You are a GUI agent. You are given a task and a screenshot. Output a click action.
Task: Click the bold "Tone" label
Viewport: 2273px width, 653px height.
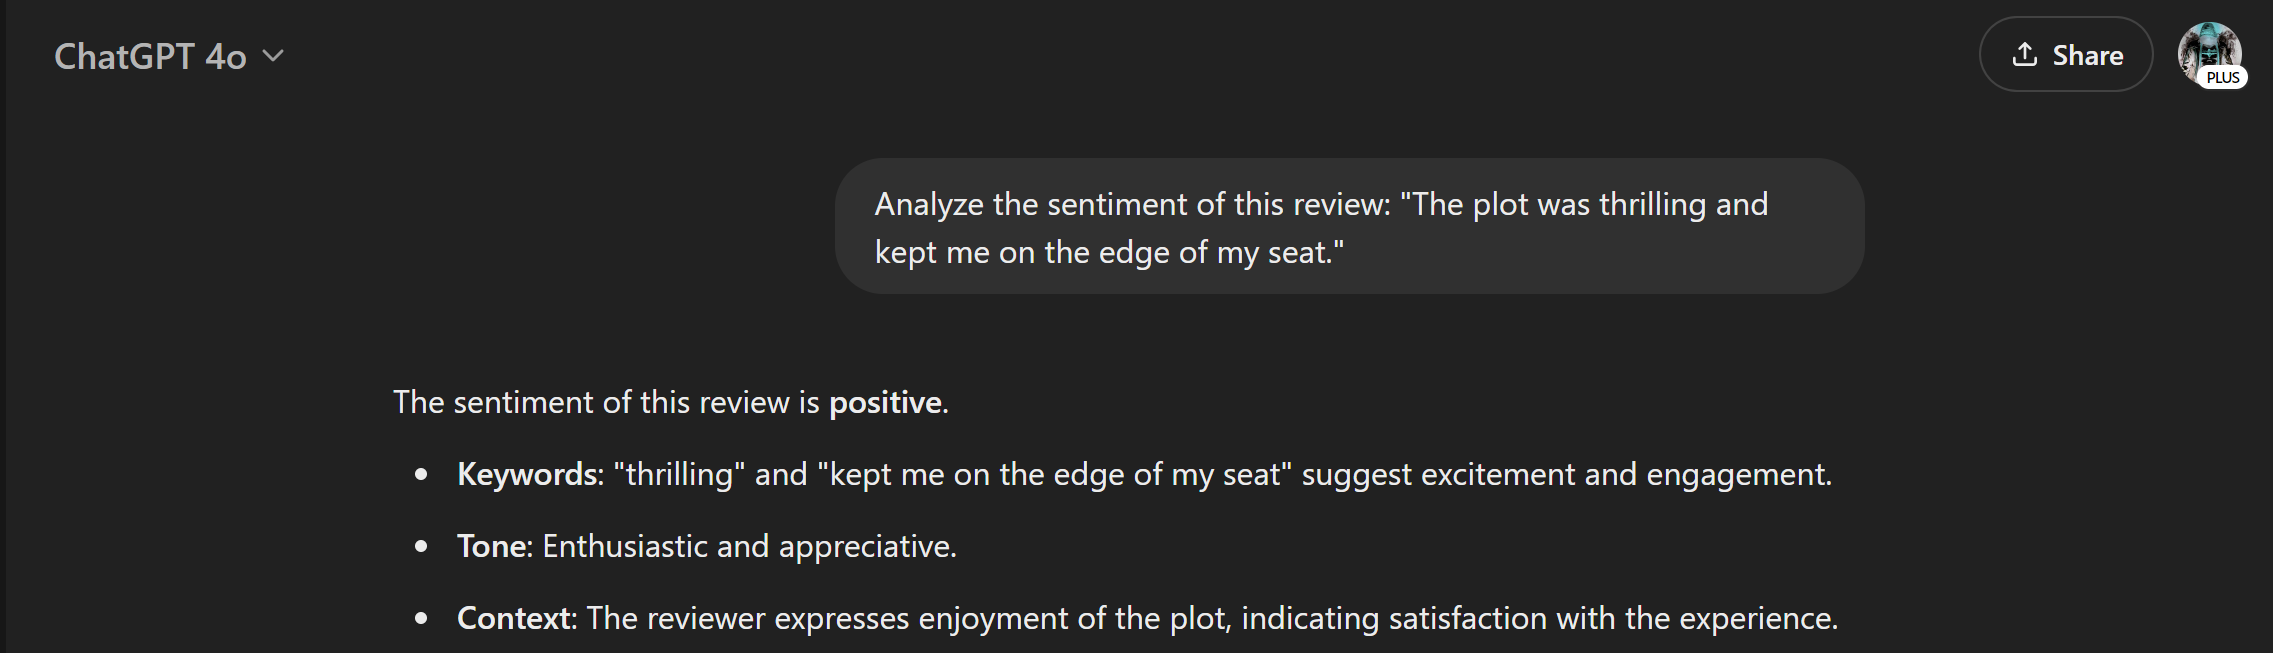coord(491,546)
